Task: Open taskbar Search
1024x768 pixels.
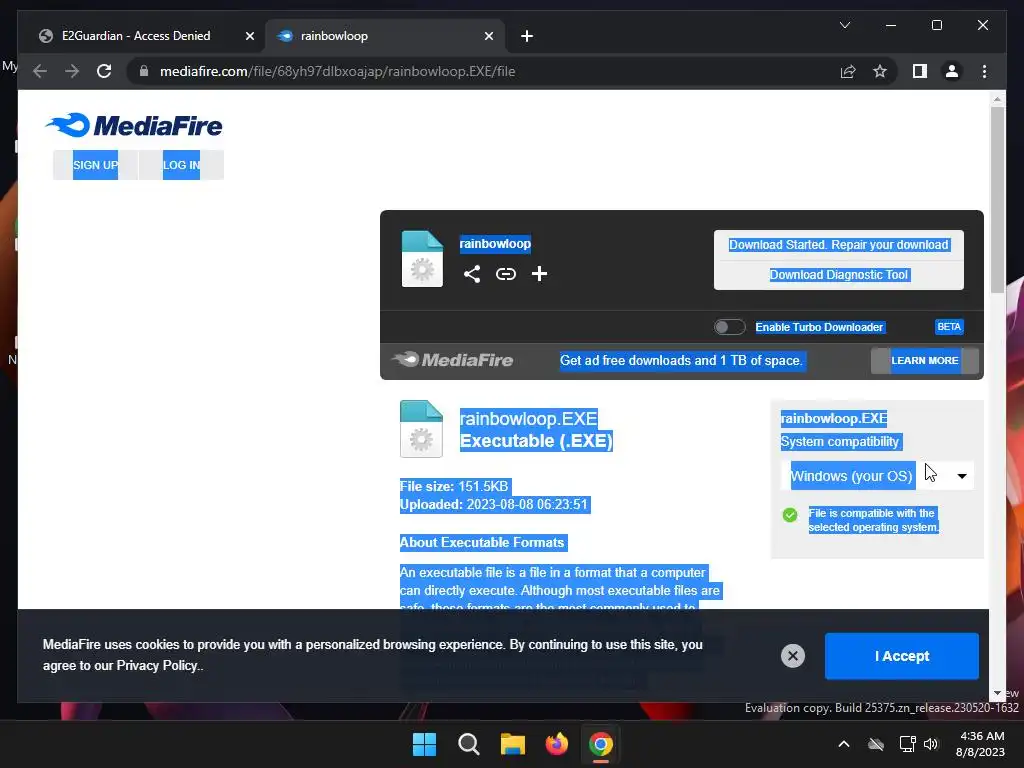Action: (x=468, y=744)
